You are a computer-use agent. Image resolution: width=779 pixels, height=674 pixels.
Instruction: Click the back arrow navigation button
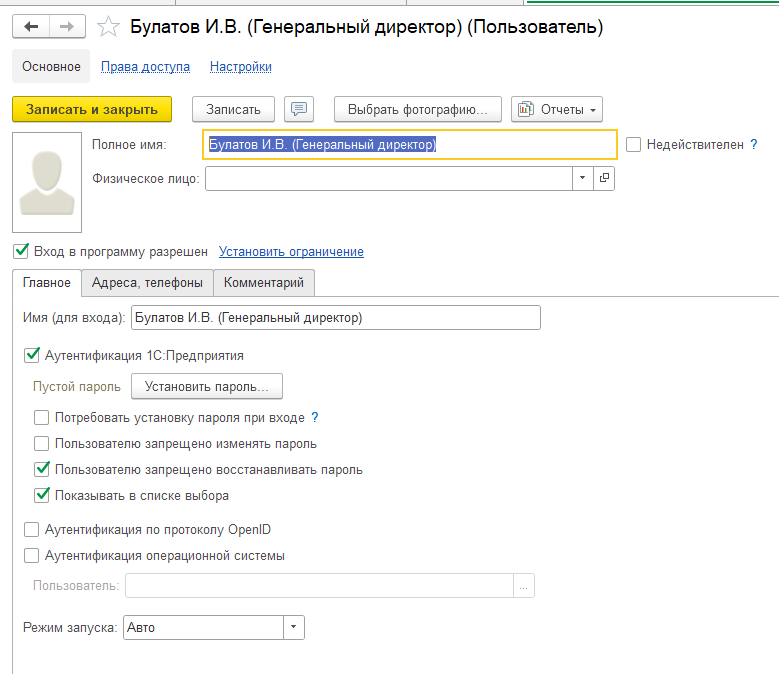coord(31,27)
